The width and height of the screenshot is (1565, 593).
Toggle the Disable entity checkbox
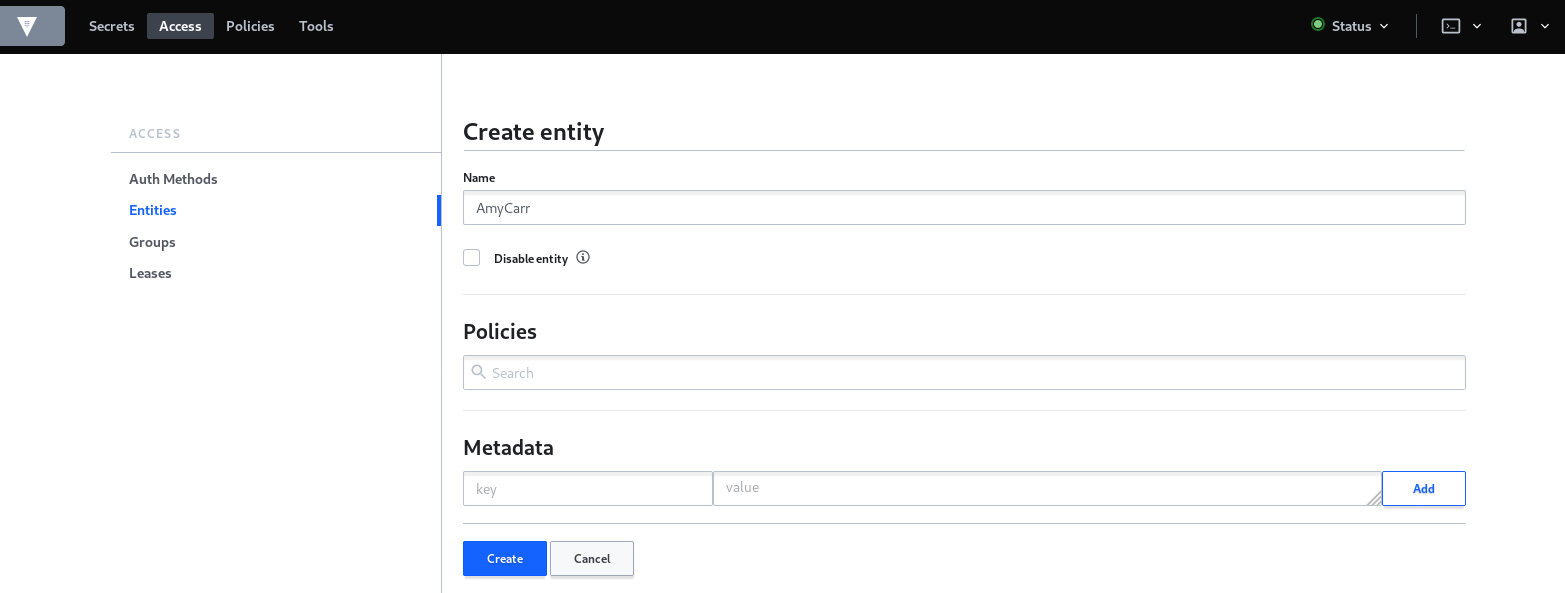pos(472,258)
